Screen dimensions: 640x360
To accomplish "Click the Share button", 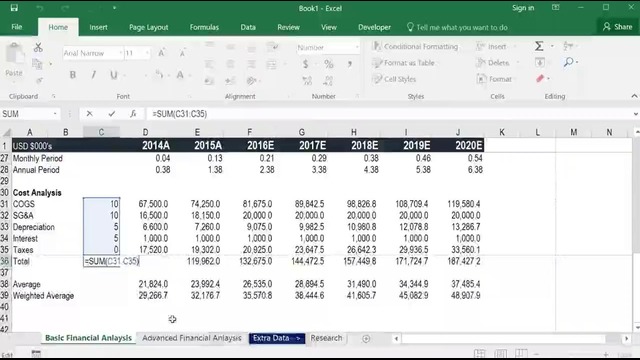I will (618, 27).
